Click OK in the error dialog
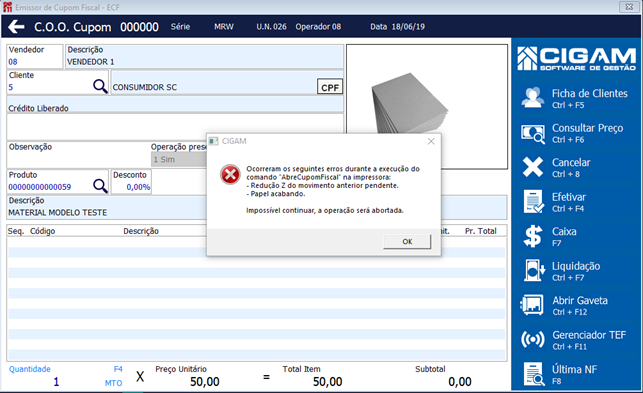Viewport: 643px width, 393px height. coord(407,242)
